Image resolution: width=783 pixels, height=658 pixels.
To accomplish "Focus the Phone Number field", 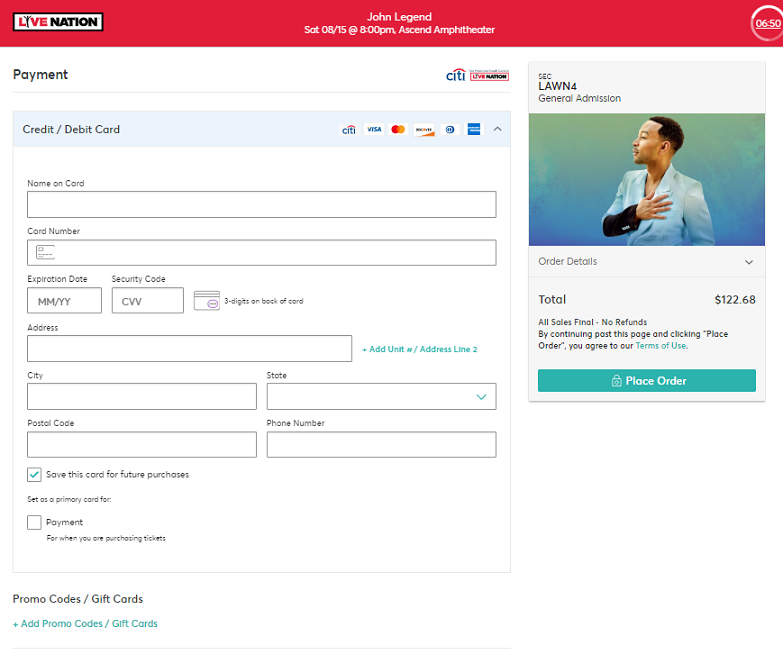I will tap(382, 444).
